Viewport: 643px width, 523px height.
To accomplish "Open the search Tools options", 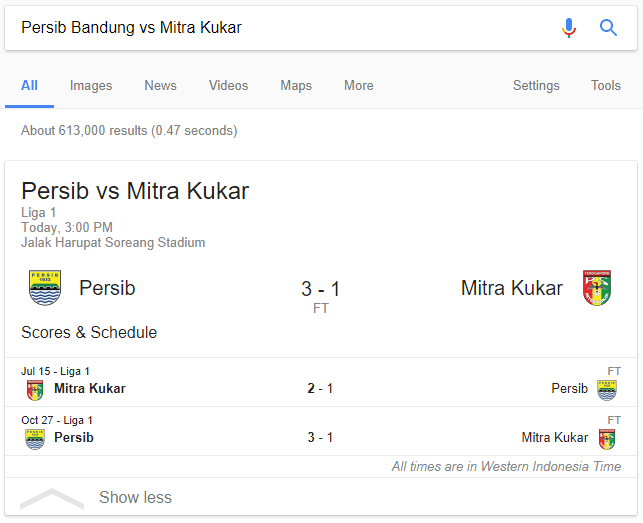I will (x=605, y=85).
